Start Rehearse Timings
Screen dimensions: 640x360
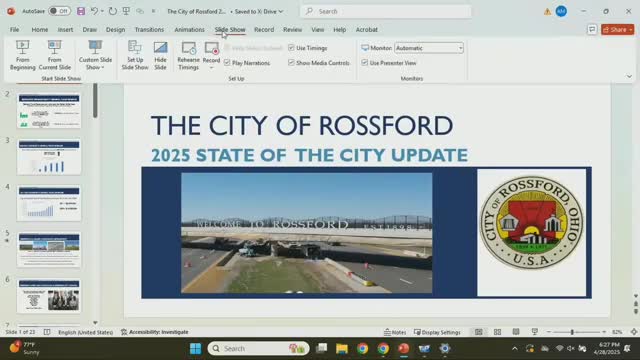tap(188, 55)
